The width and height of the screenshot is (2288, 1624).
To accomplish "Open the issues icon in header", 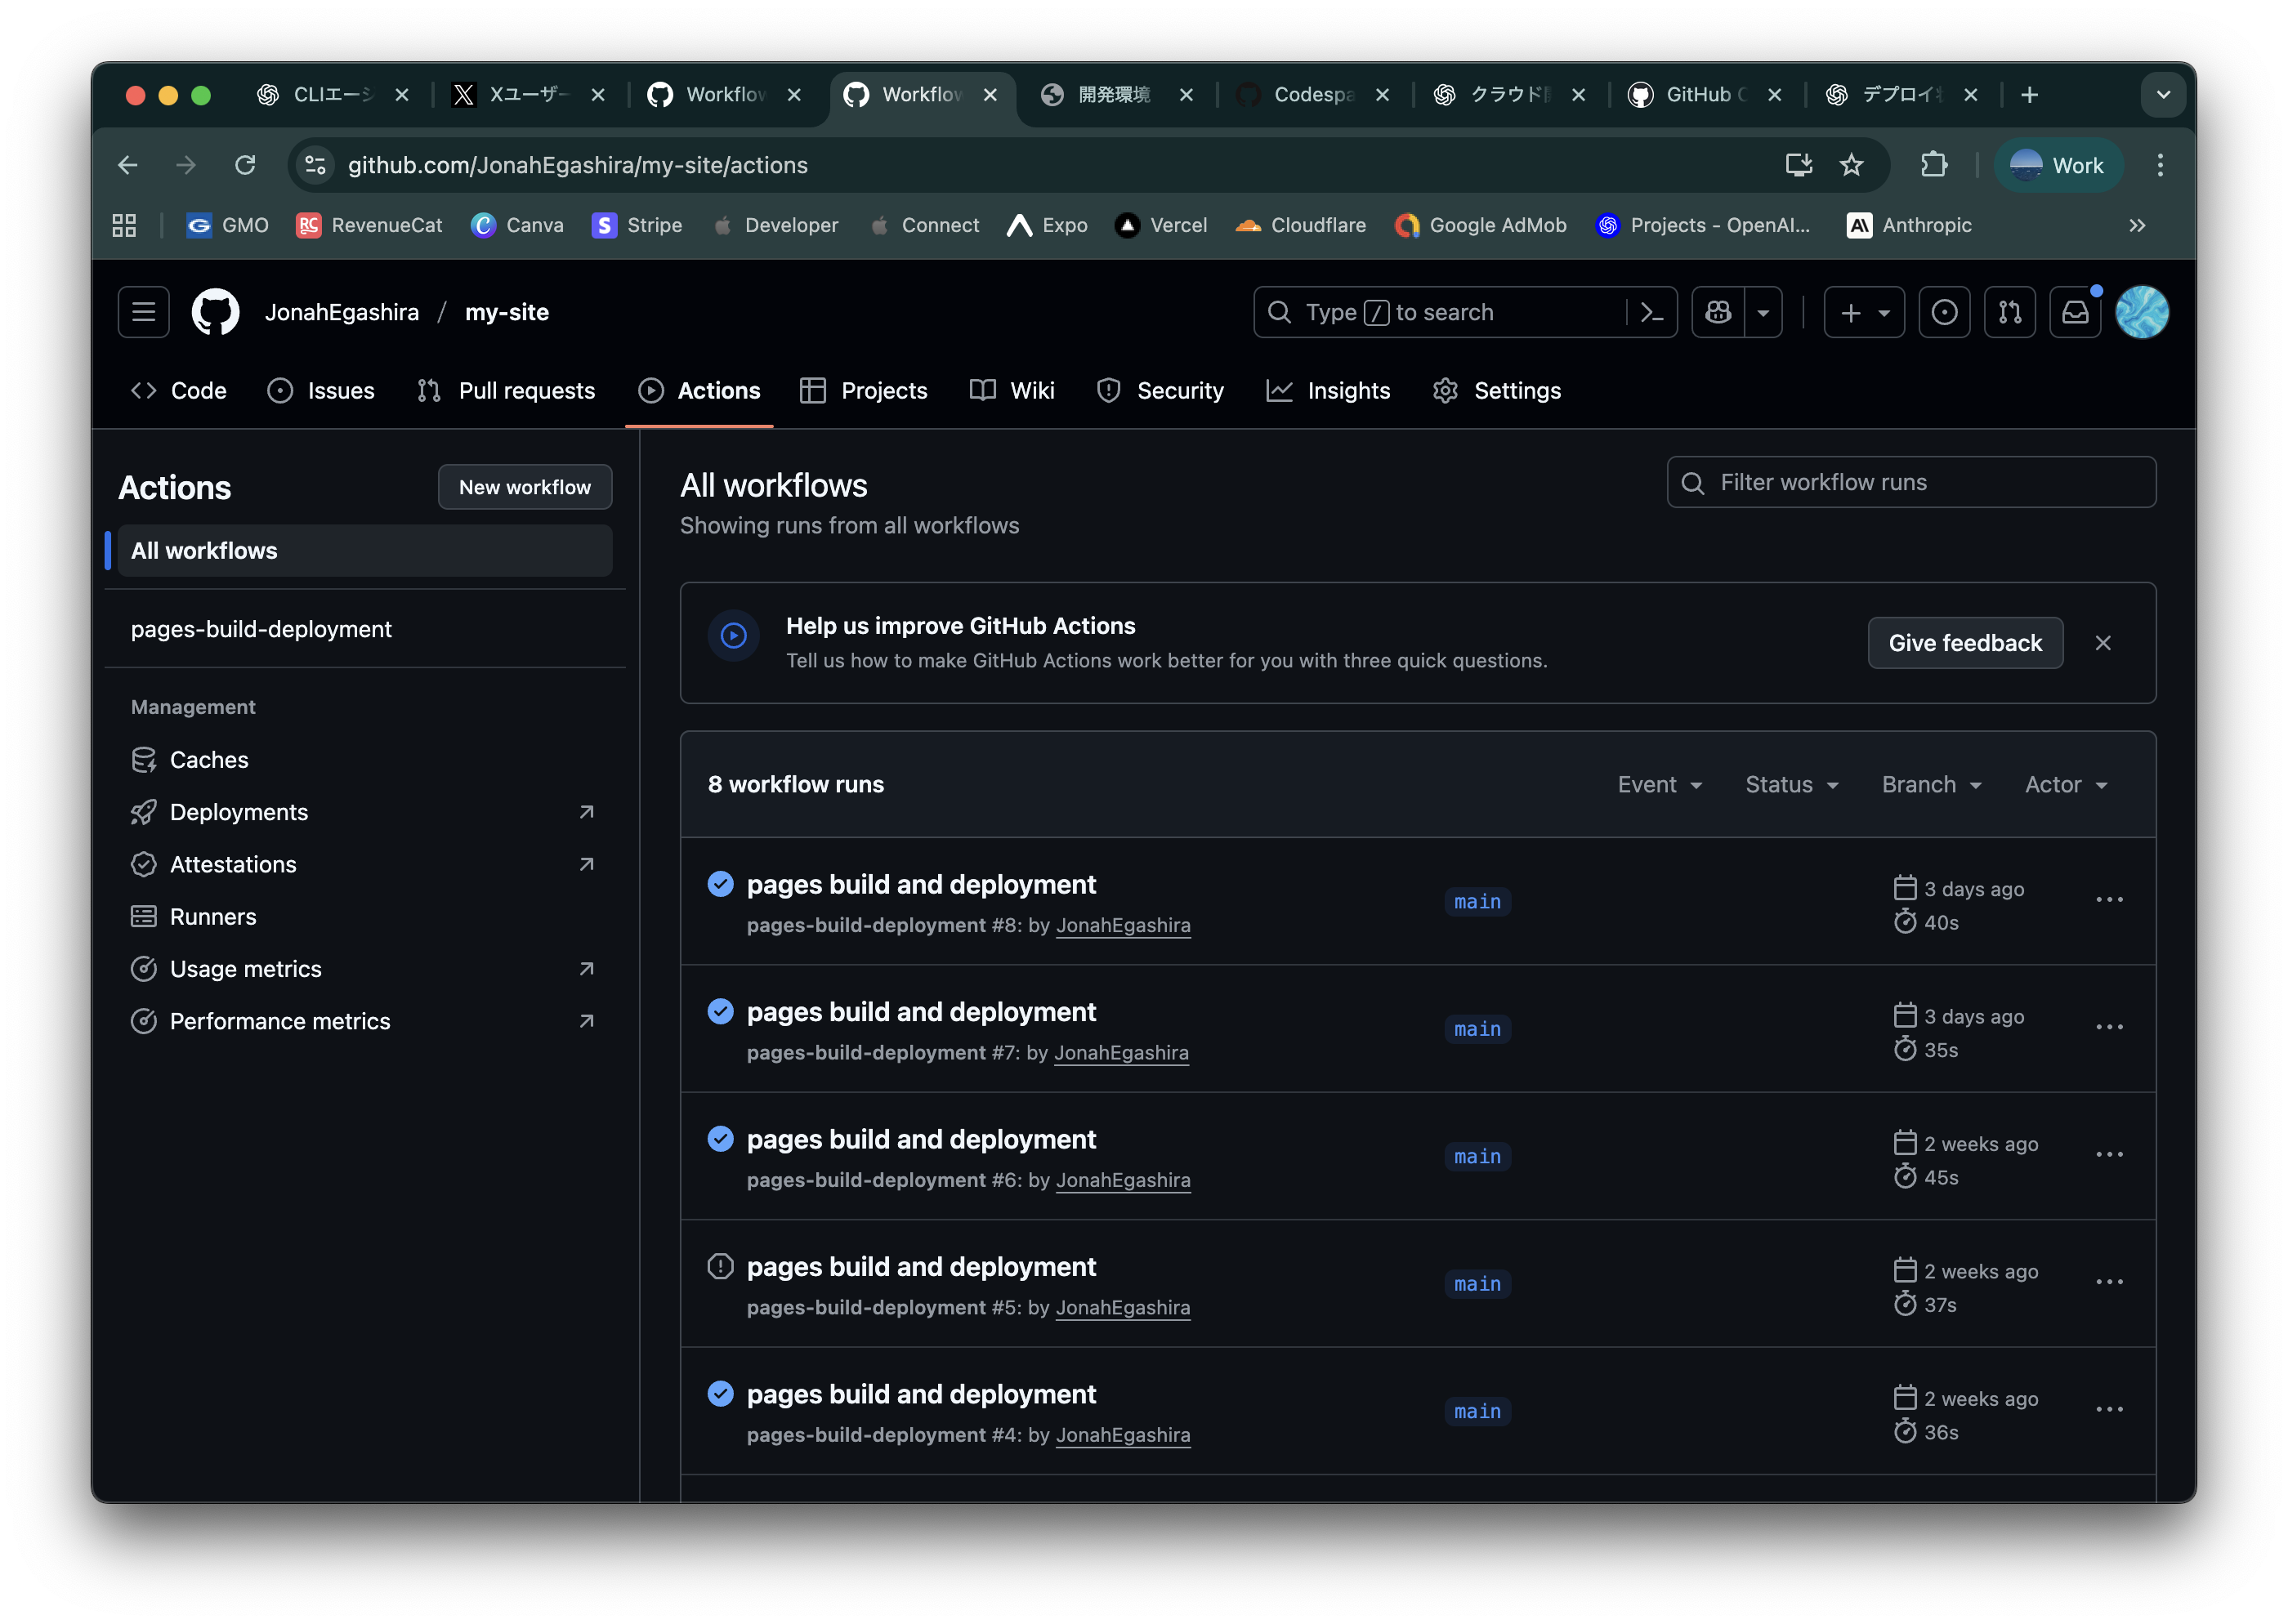I will coord(1944,312).
